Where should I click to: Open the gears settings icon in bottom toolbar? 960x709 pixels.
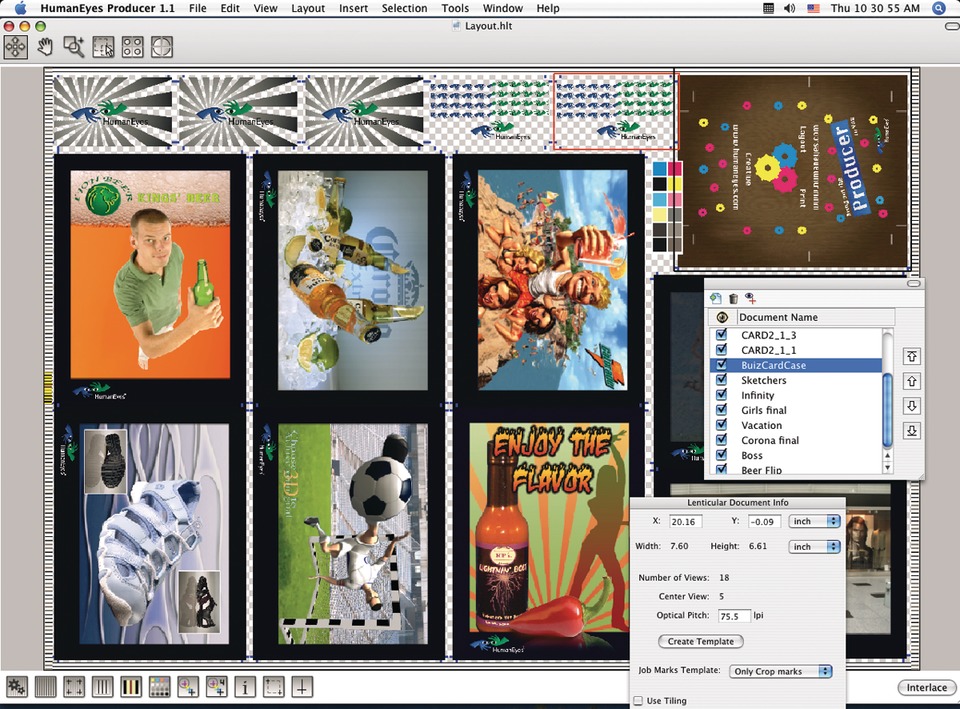17,687
